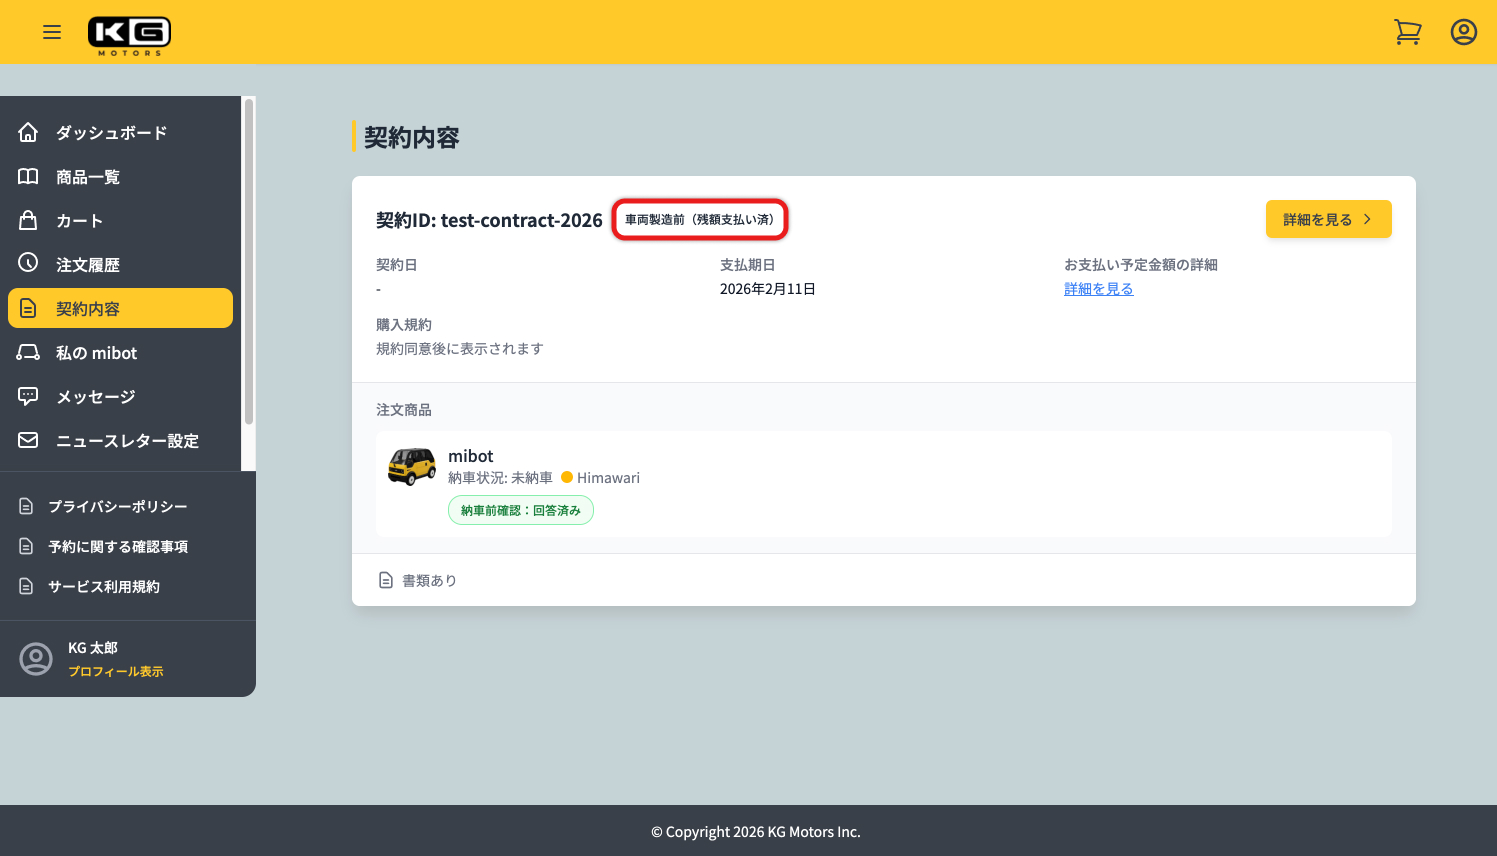Select the 納車前確認：回答済み status badge
Screen dimensions: 1497x856
[520, 509]
